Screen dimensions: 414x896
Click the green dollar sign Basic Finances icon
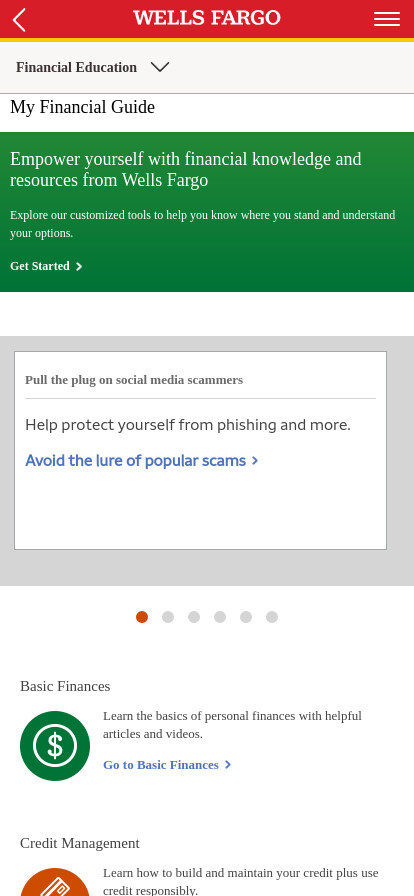(x=55, y=746)
